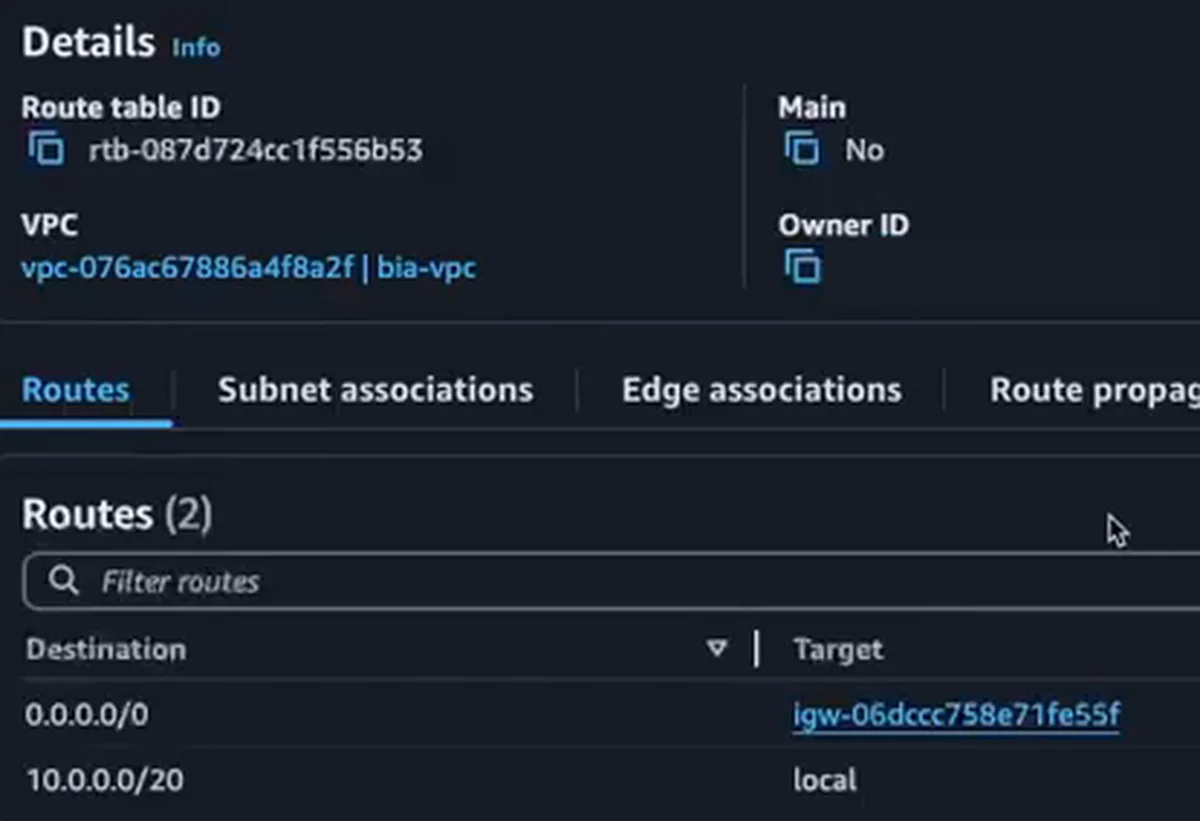1200x821 pixels.
Task: Click the Destination column header
Action: 106,649
